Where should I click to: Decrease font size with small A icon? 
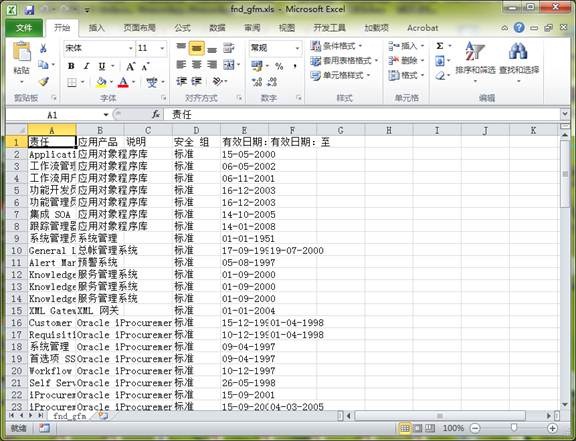[x=145, y=67]
